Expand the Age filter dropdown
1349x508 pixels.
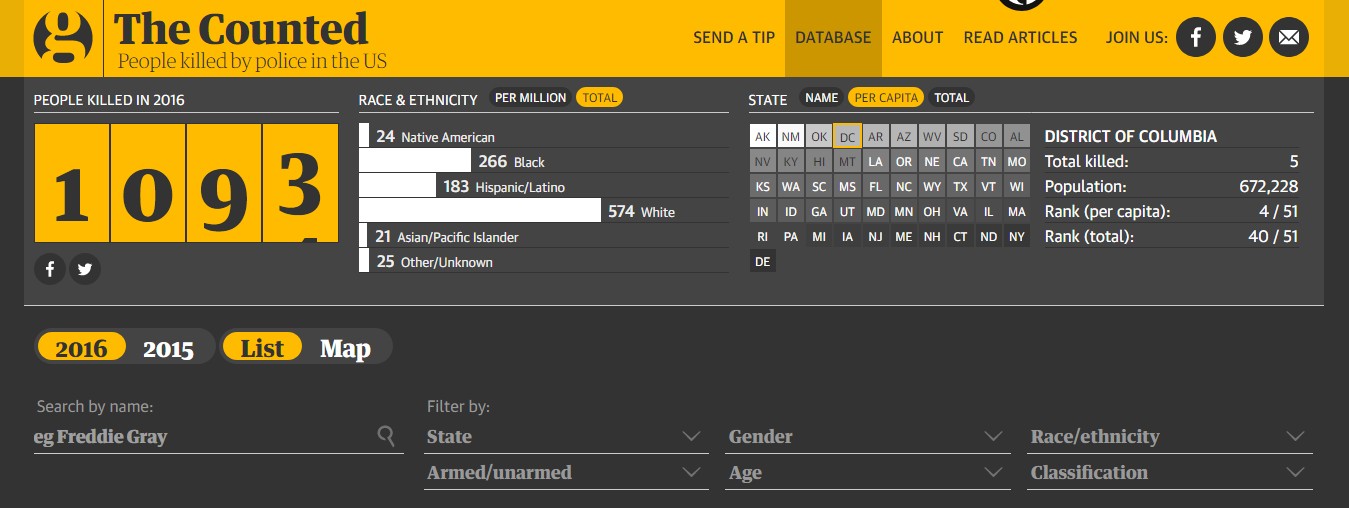click(x=867, y=473)
